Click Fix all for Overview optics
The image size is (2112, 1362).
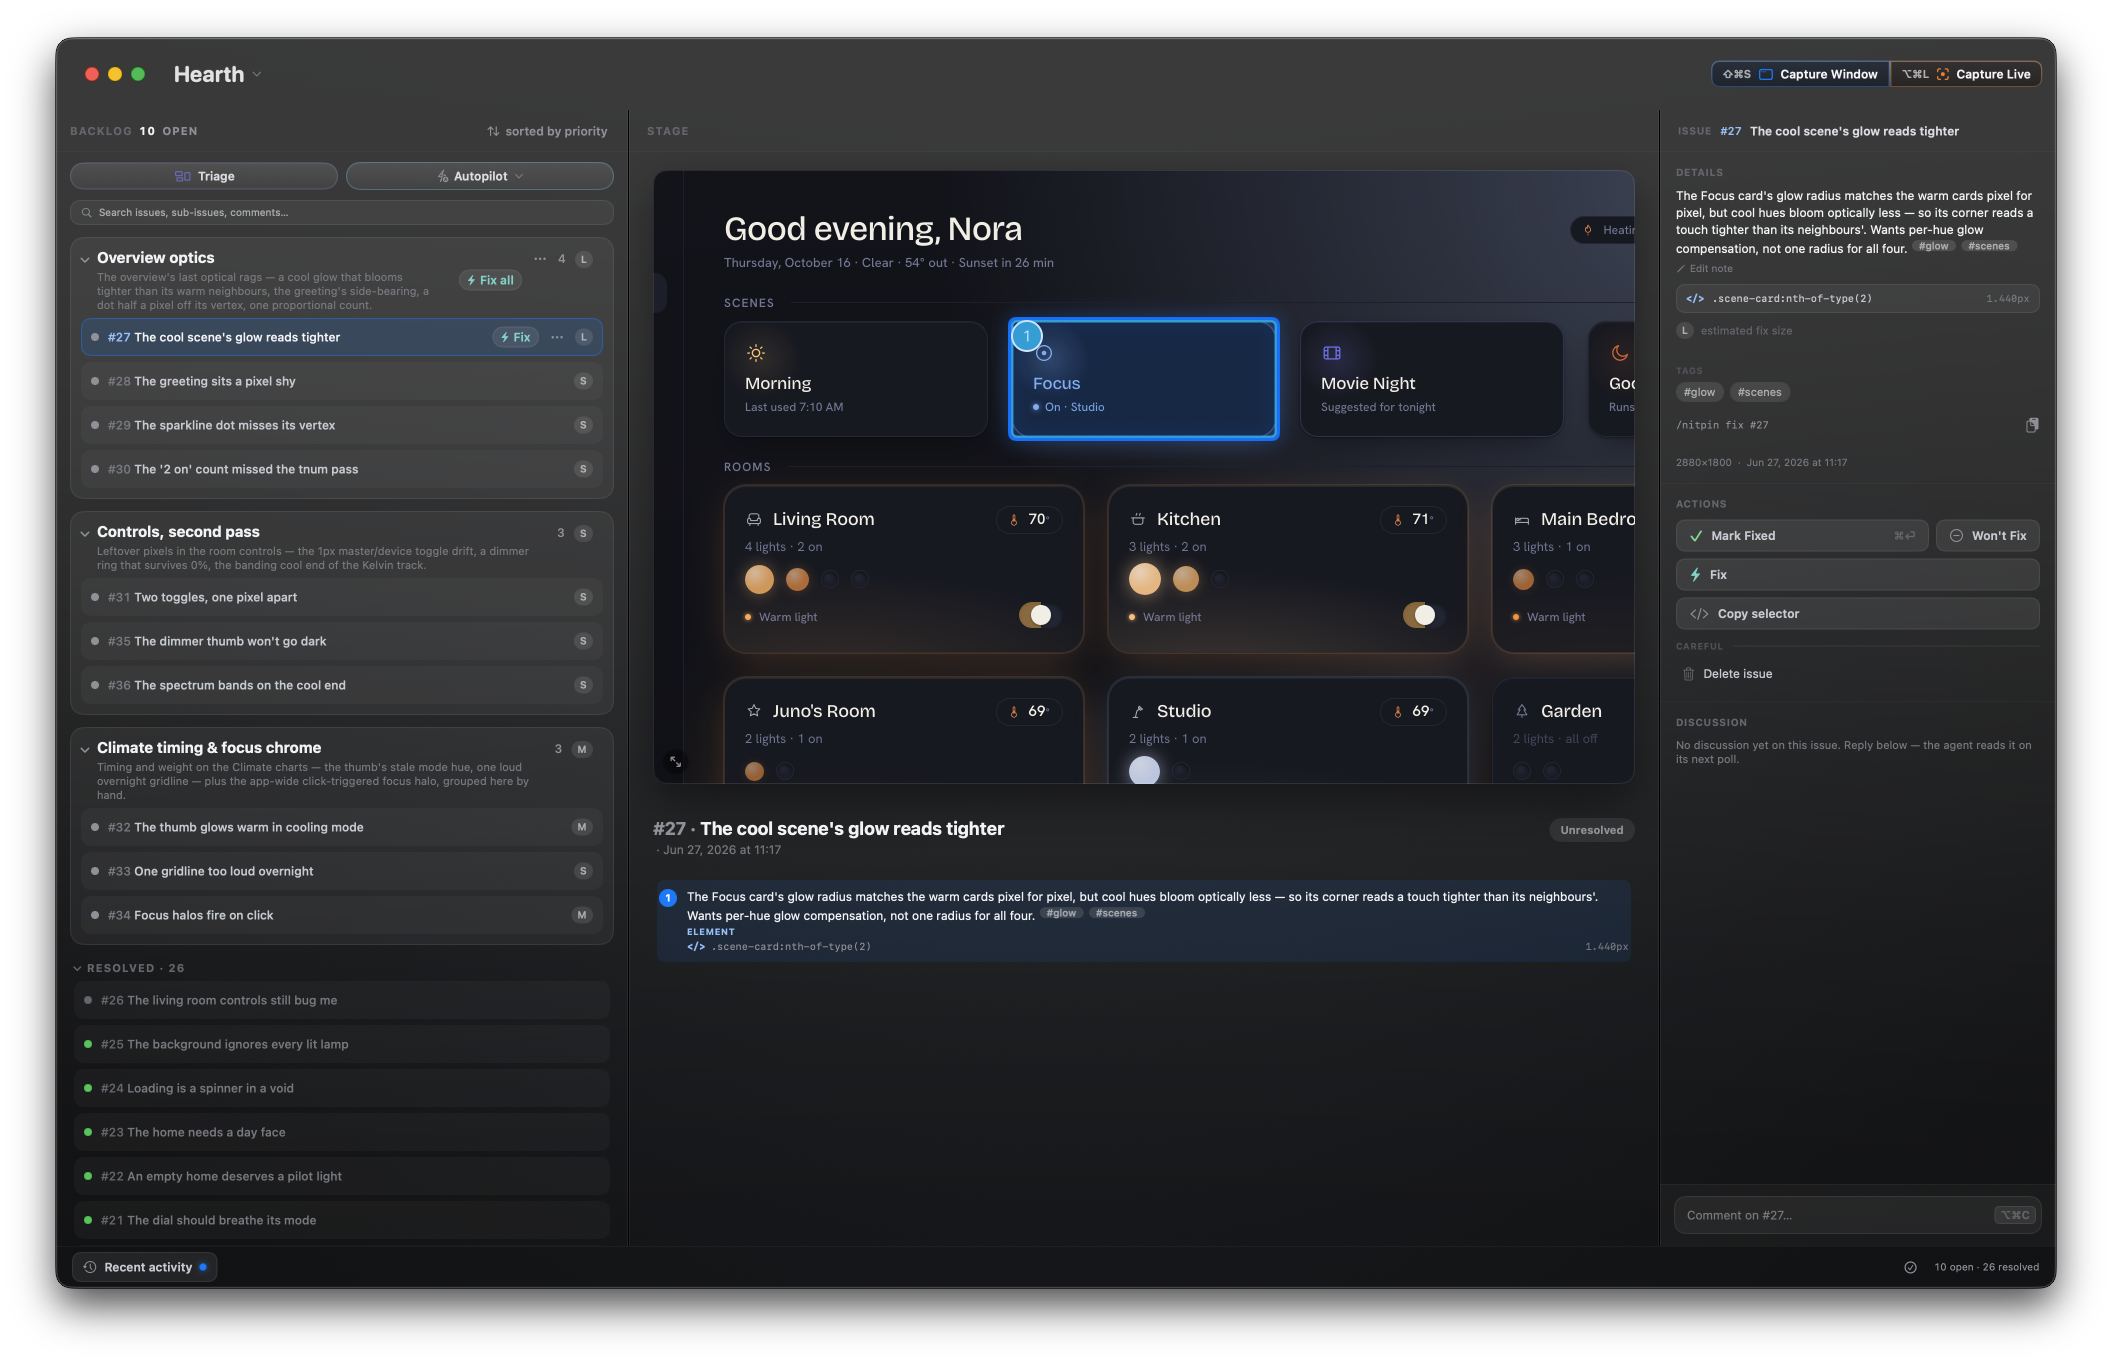(491, 280)
